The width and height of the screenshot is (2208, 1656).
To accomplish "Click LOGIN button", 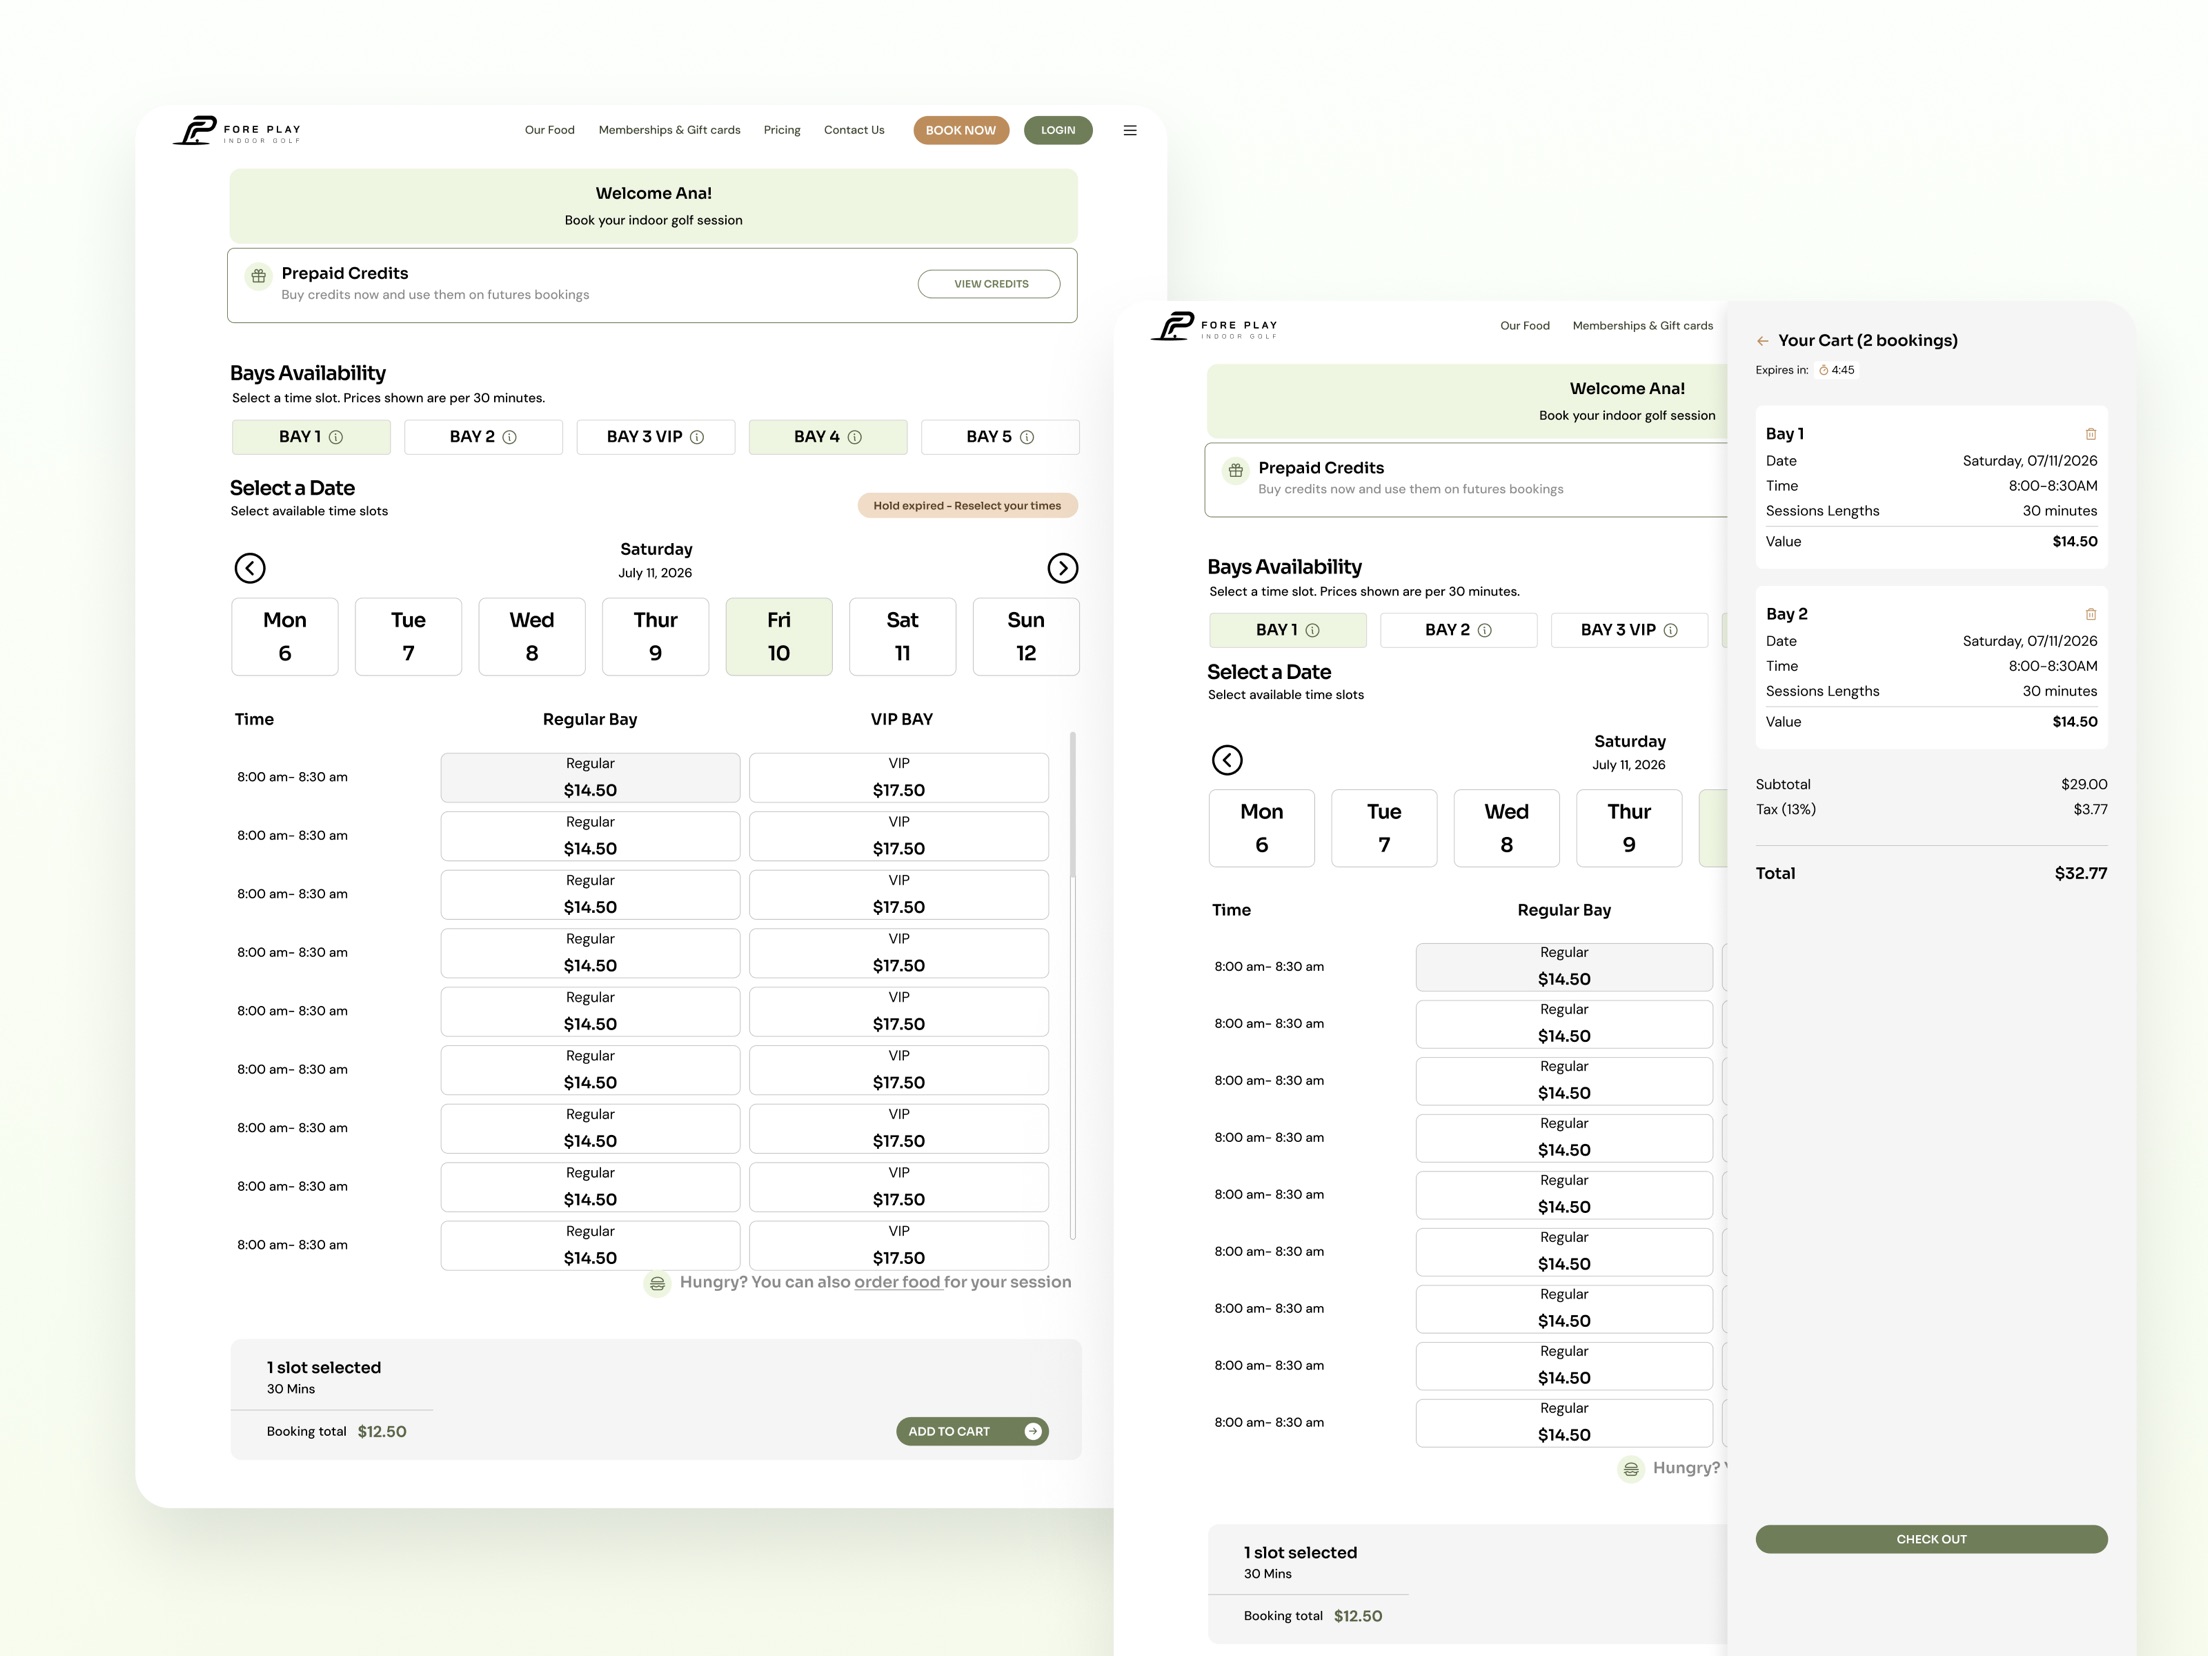I will click(1058, 130).
